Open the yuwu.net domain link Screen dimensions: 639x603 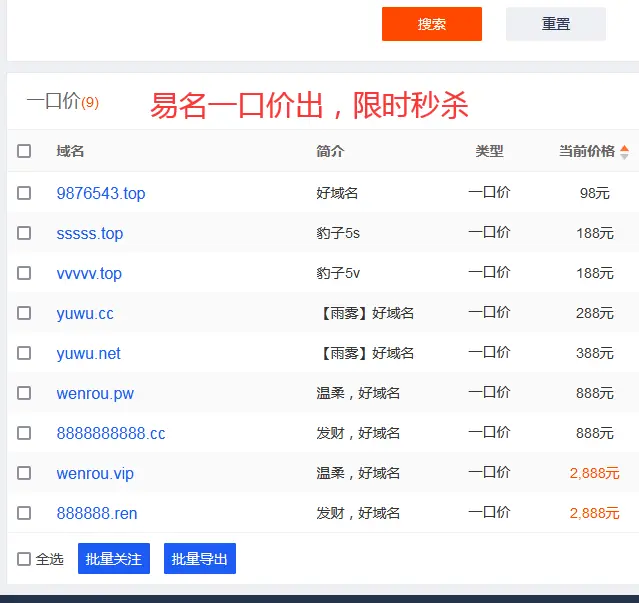coord(88,354)
